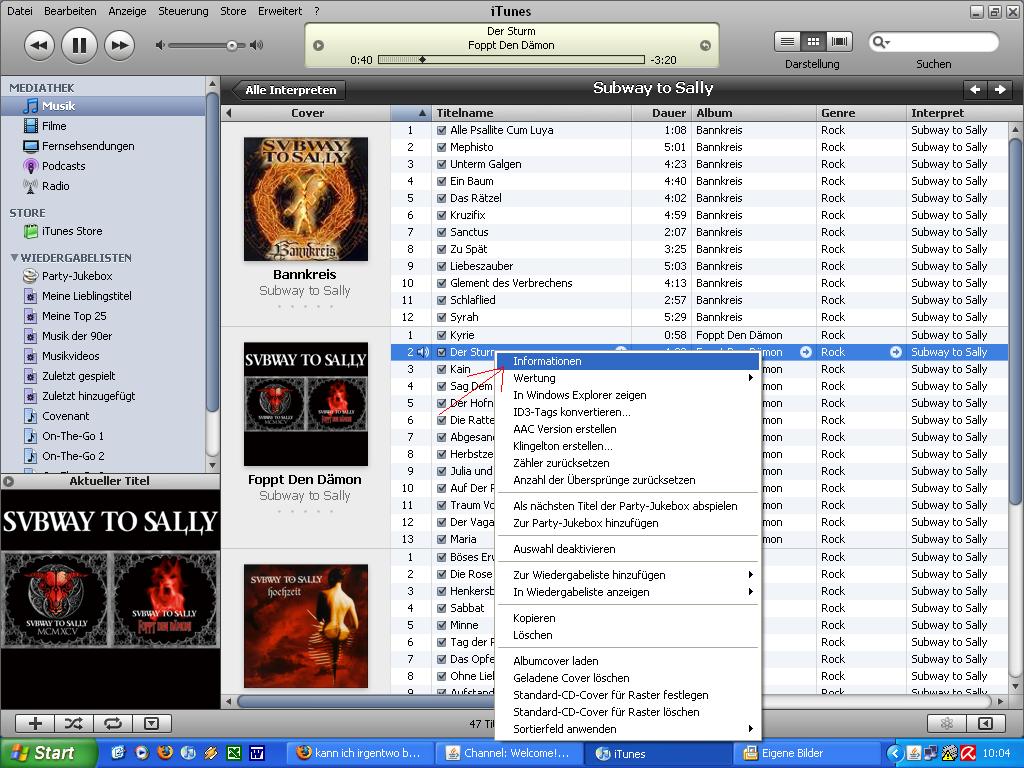Select Zuletzt hinzugefügt playlist icon
Viewport: 1024px width, 768px height.
pyautogui.click(x=30, y=396)
